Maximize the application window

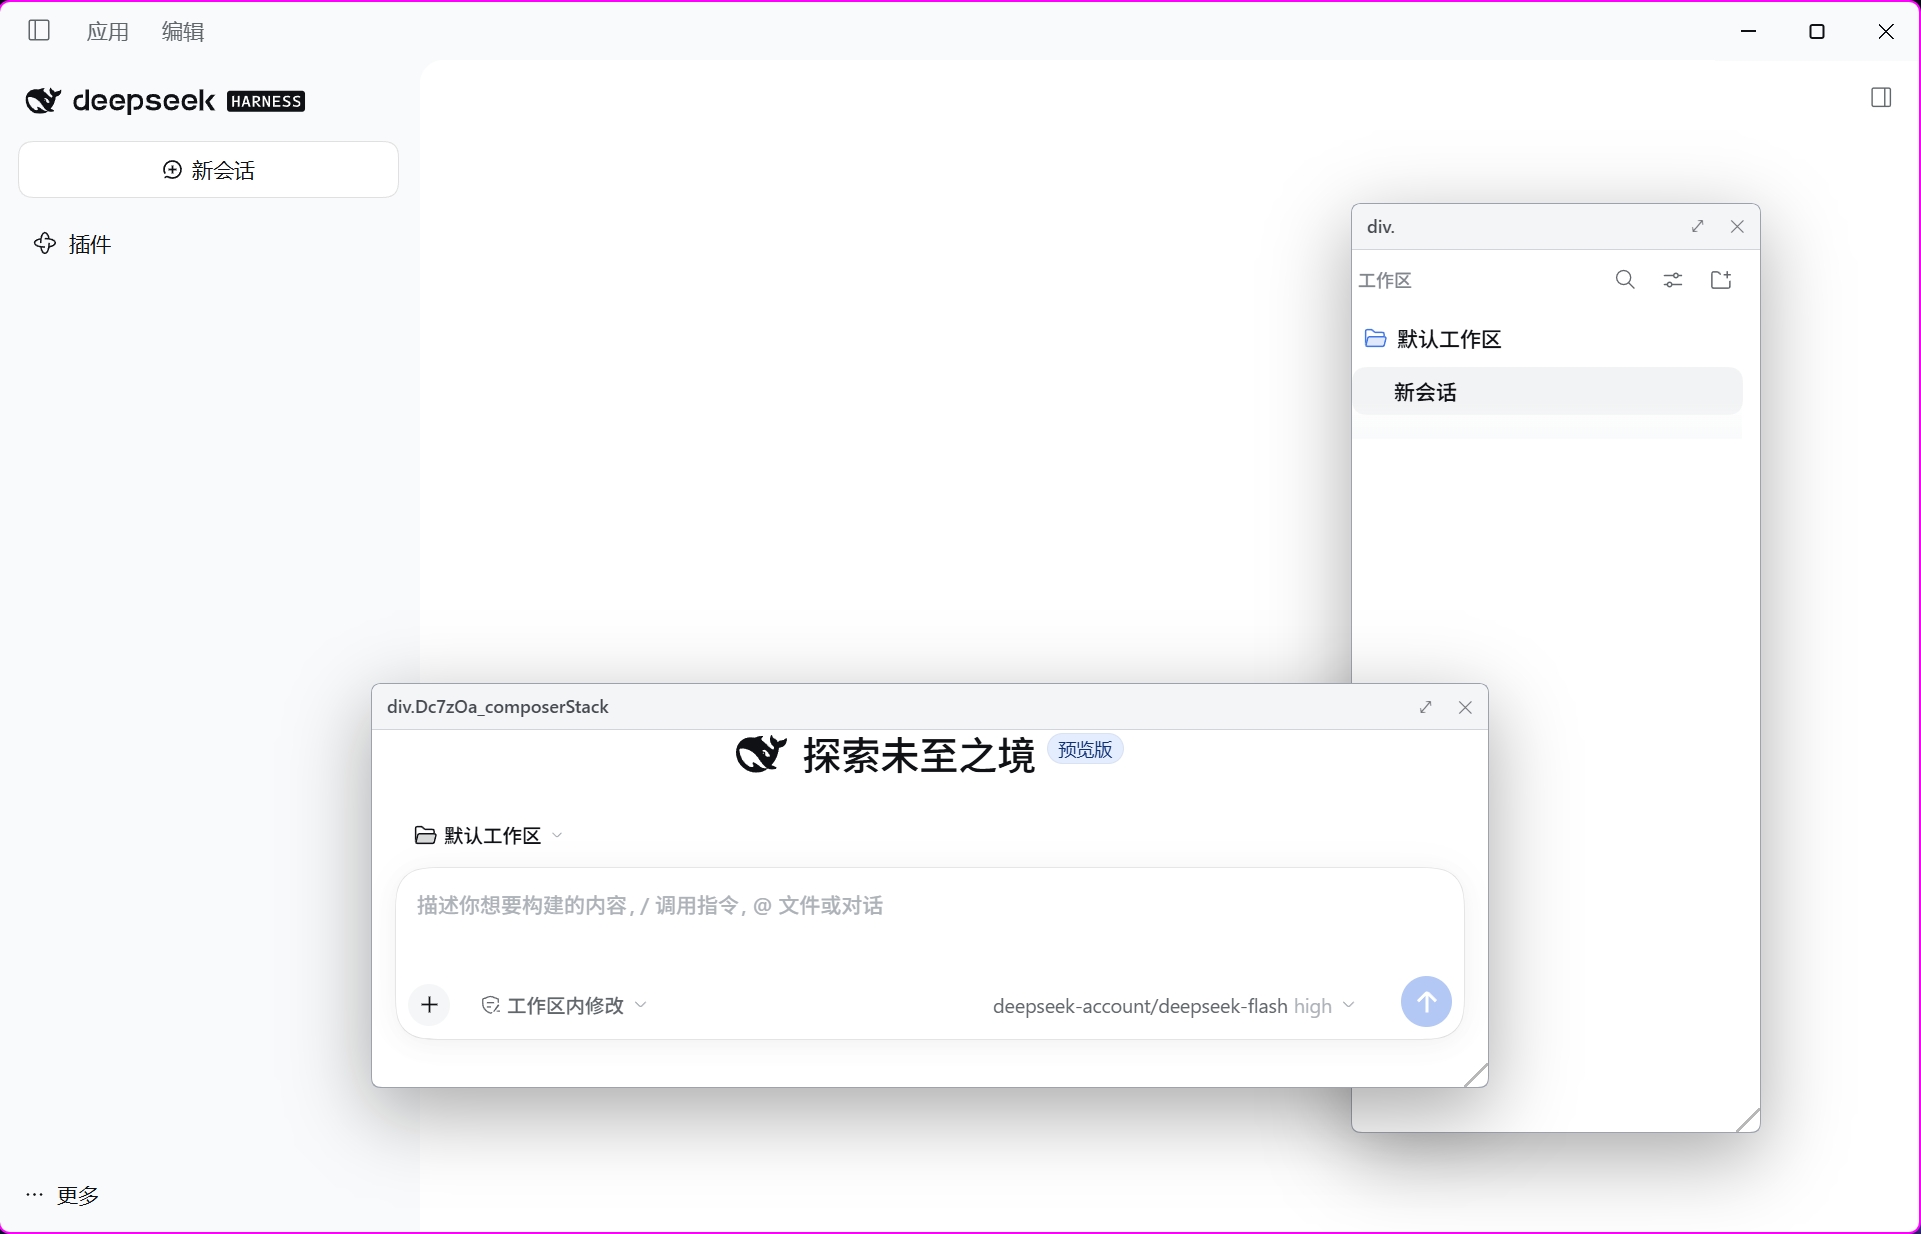pyautogui.click(x=1817, y=31)
